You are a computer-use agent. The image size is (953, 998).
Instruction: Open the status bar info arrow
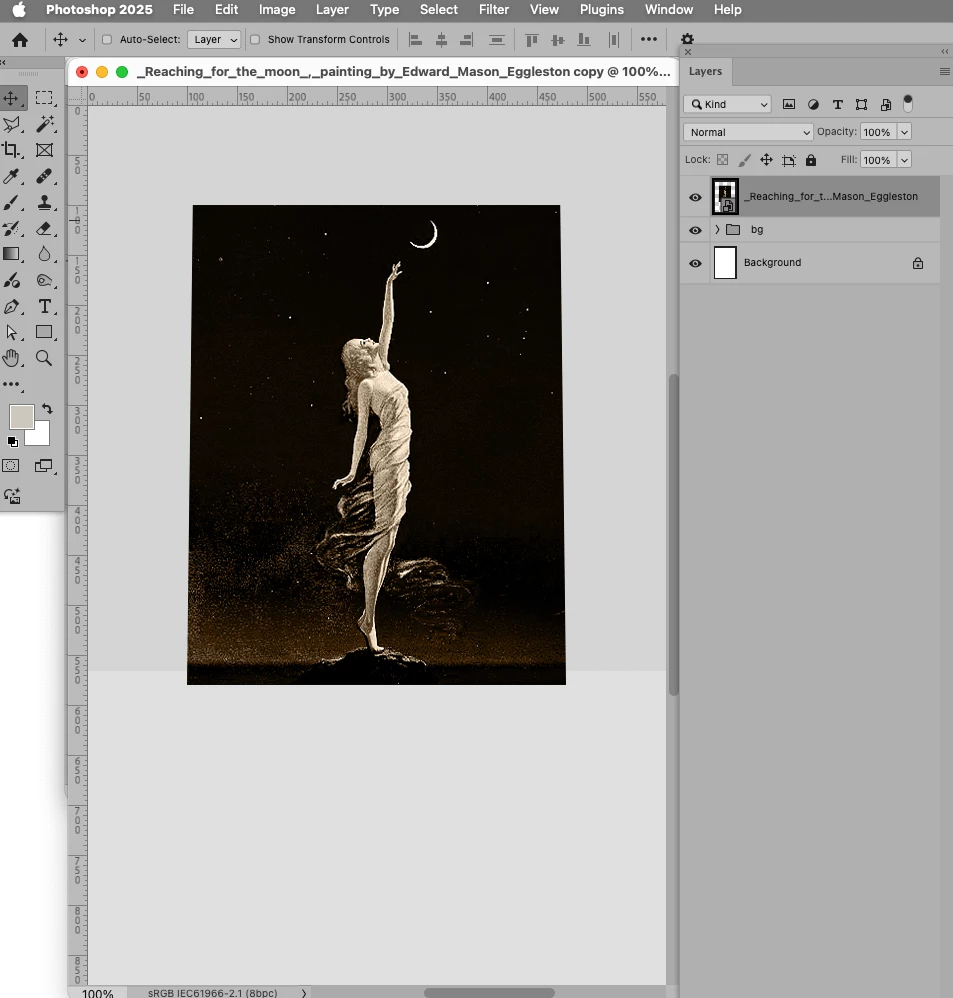pos(304,993)
